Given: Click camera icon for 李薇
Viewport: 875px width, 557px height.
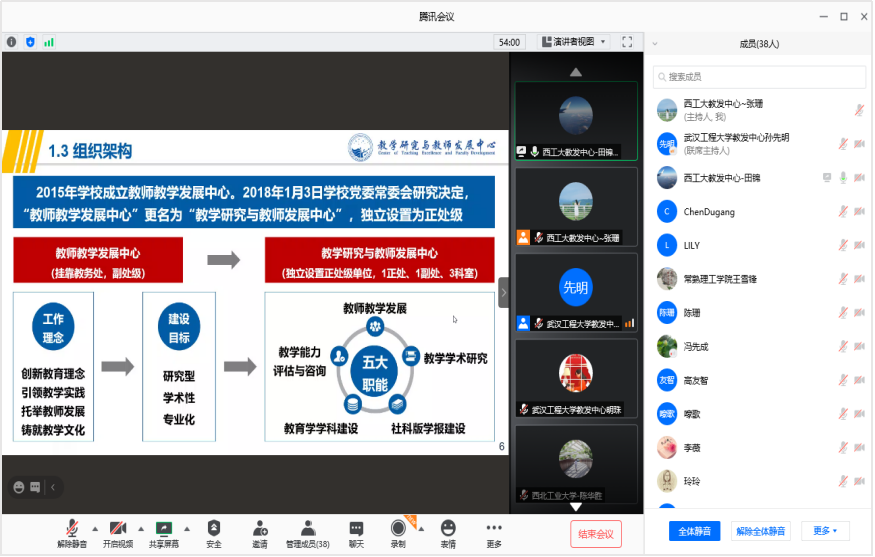Looking at the screenshot, I should (859, 448).
